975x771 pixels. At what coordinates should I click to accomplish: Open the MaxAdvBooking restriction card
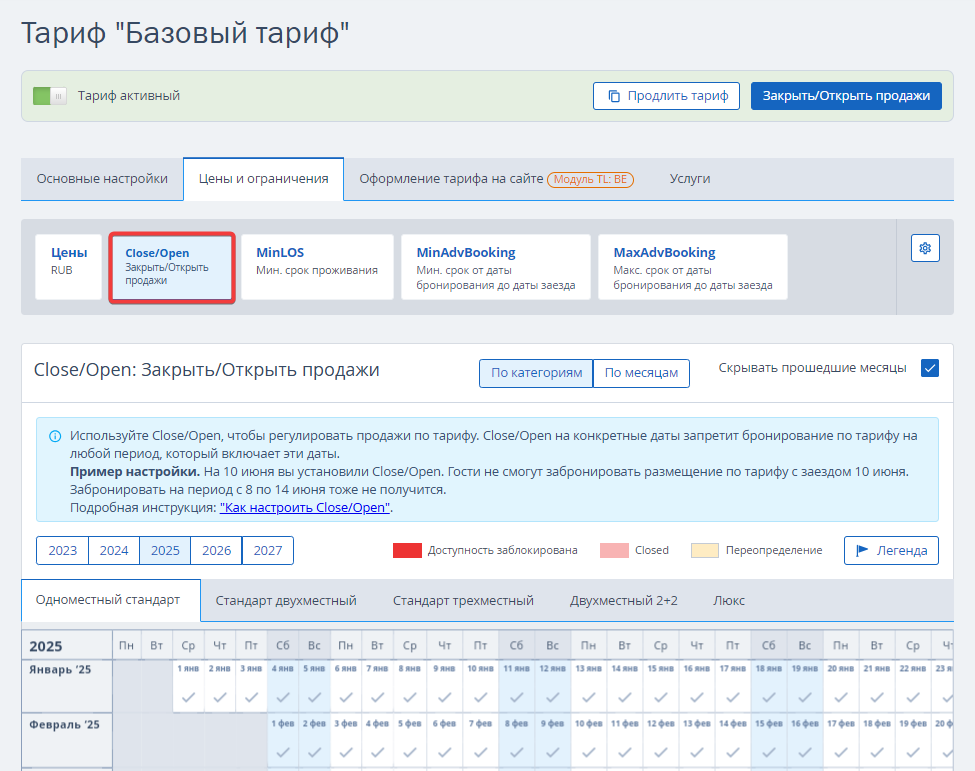point(692,267)
